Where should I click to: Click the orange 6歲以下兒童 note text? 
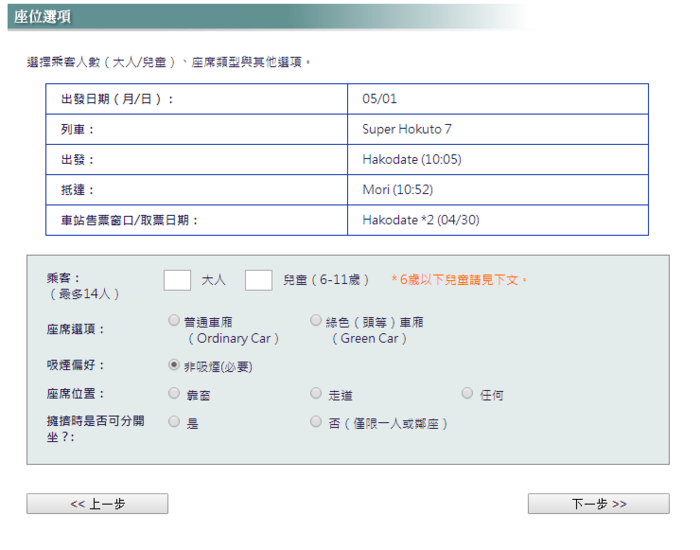[x=459, y=280]
